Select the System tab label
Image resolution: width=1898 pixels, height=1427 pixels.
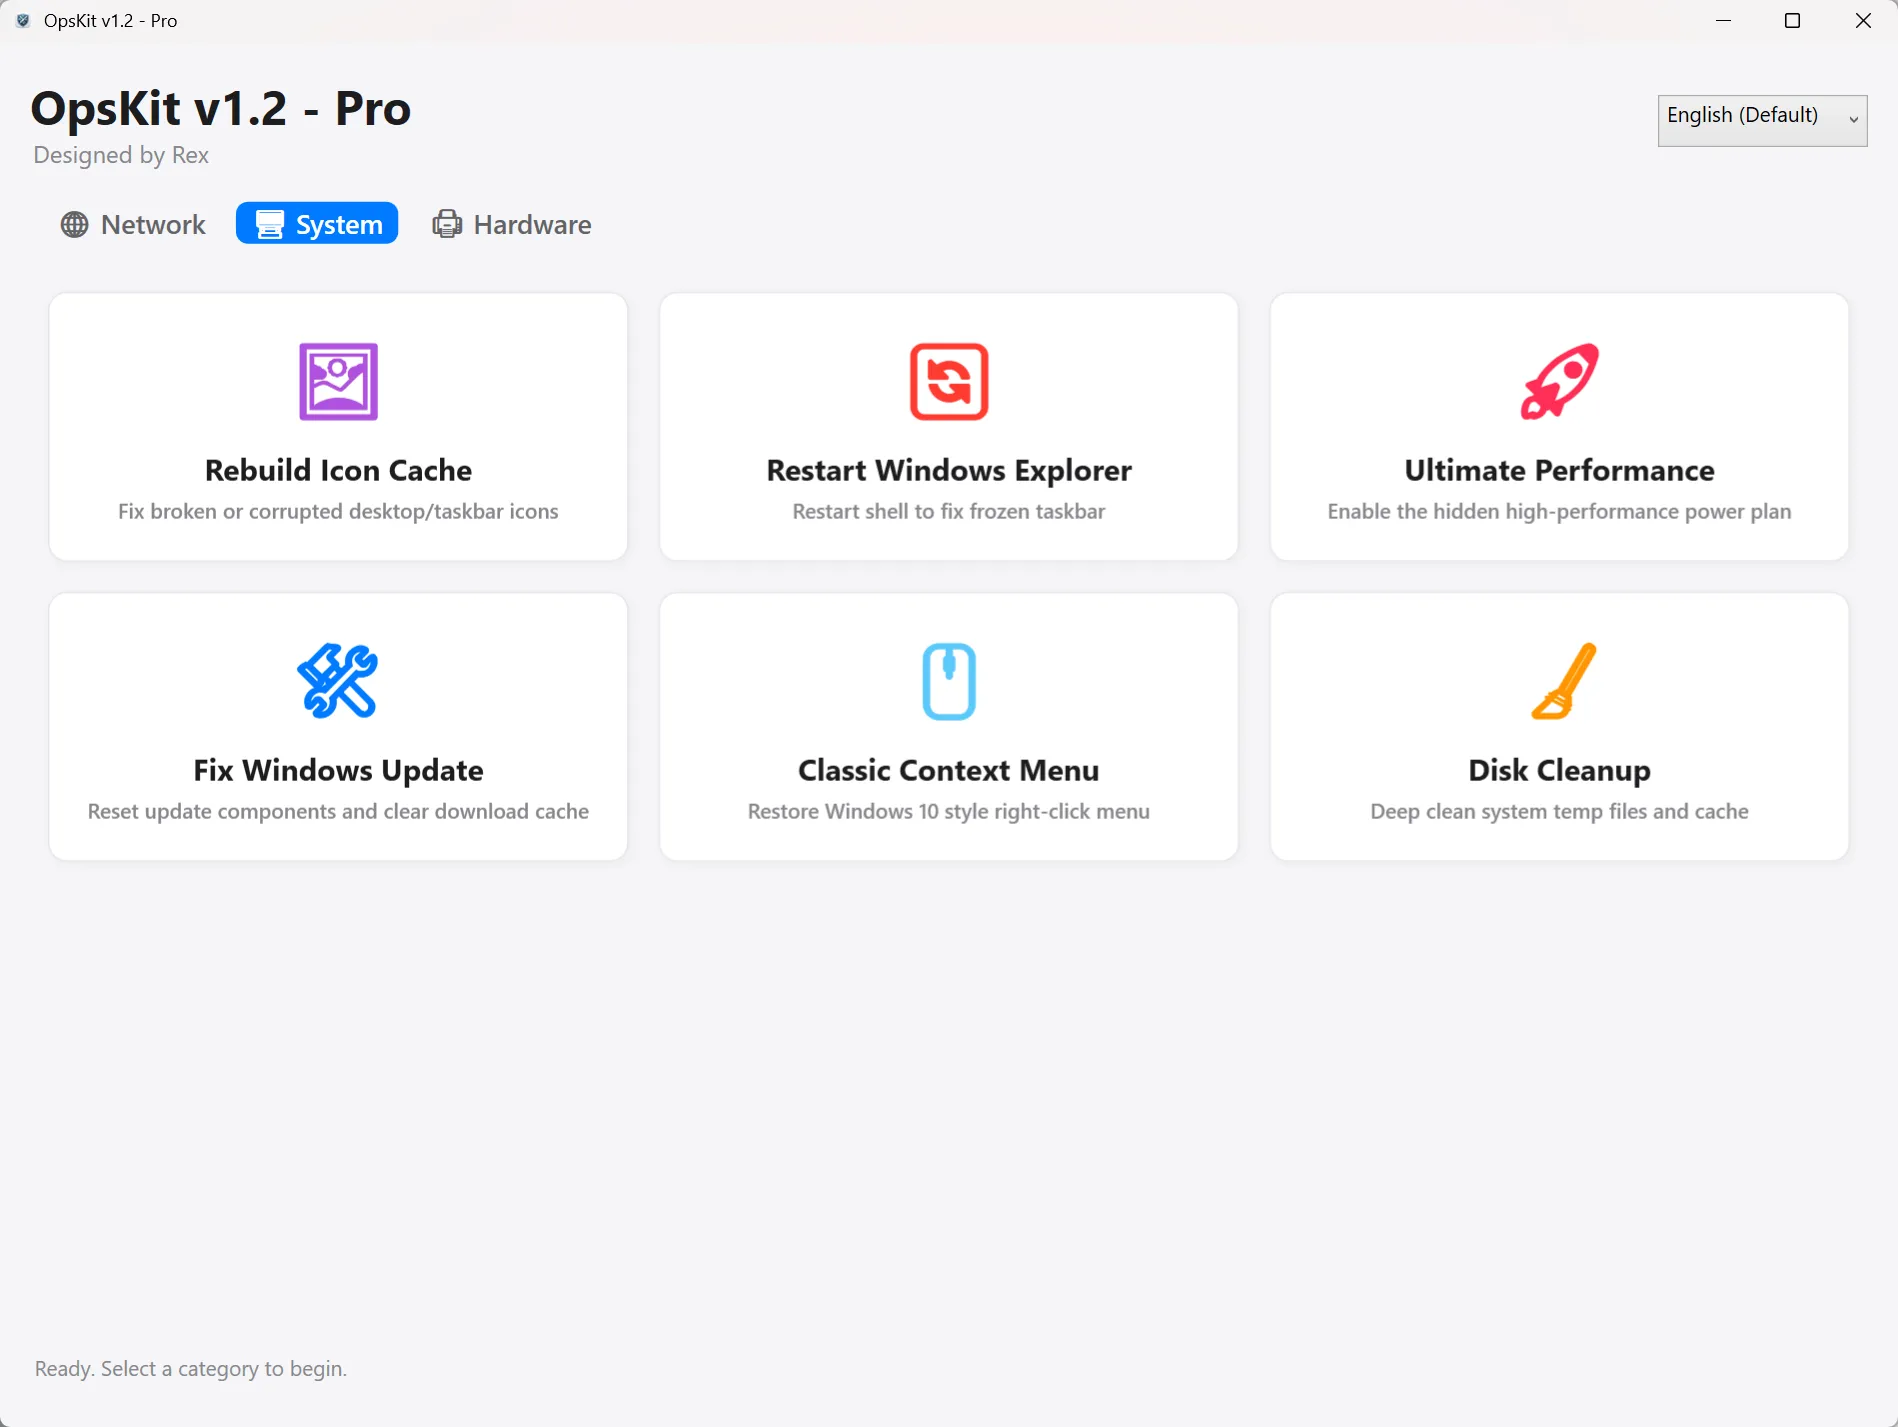[x=339, y=224]
